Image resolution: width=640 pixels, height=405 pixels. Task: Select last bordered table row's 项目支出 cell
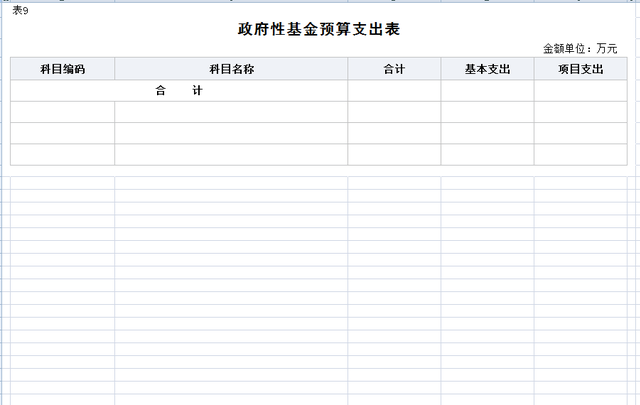pos(581,154)
